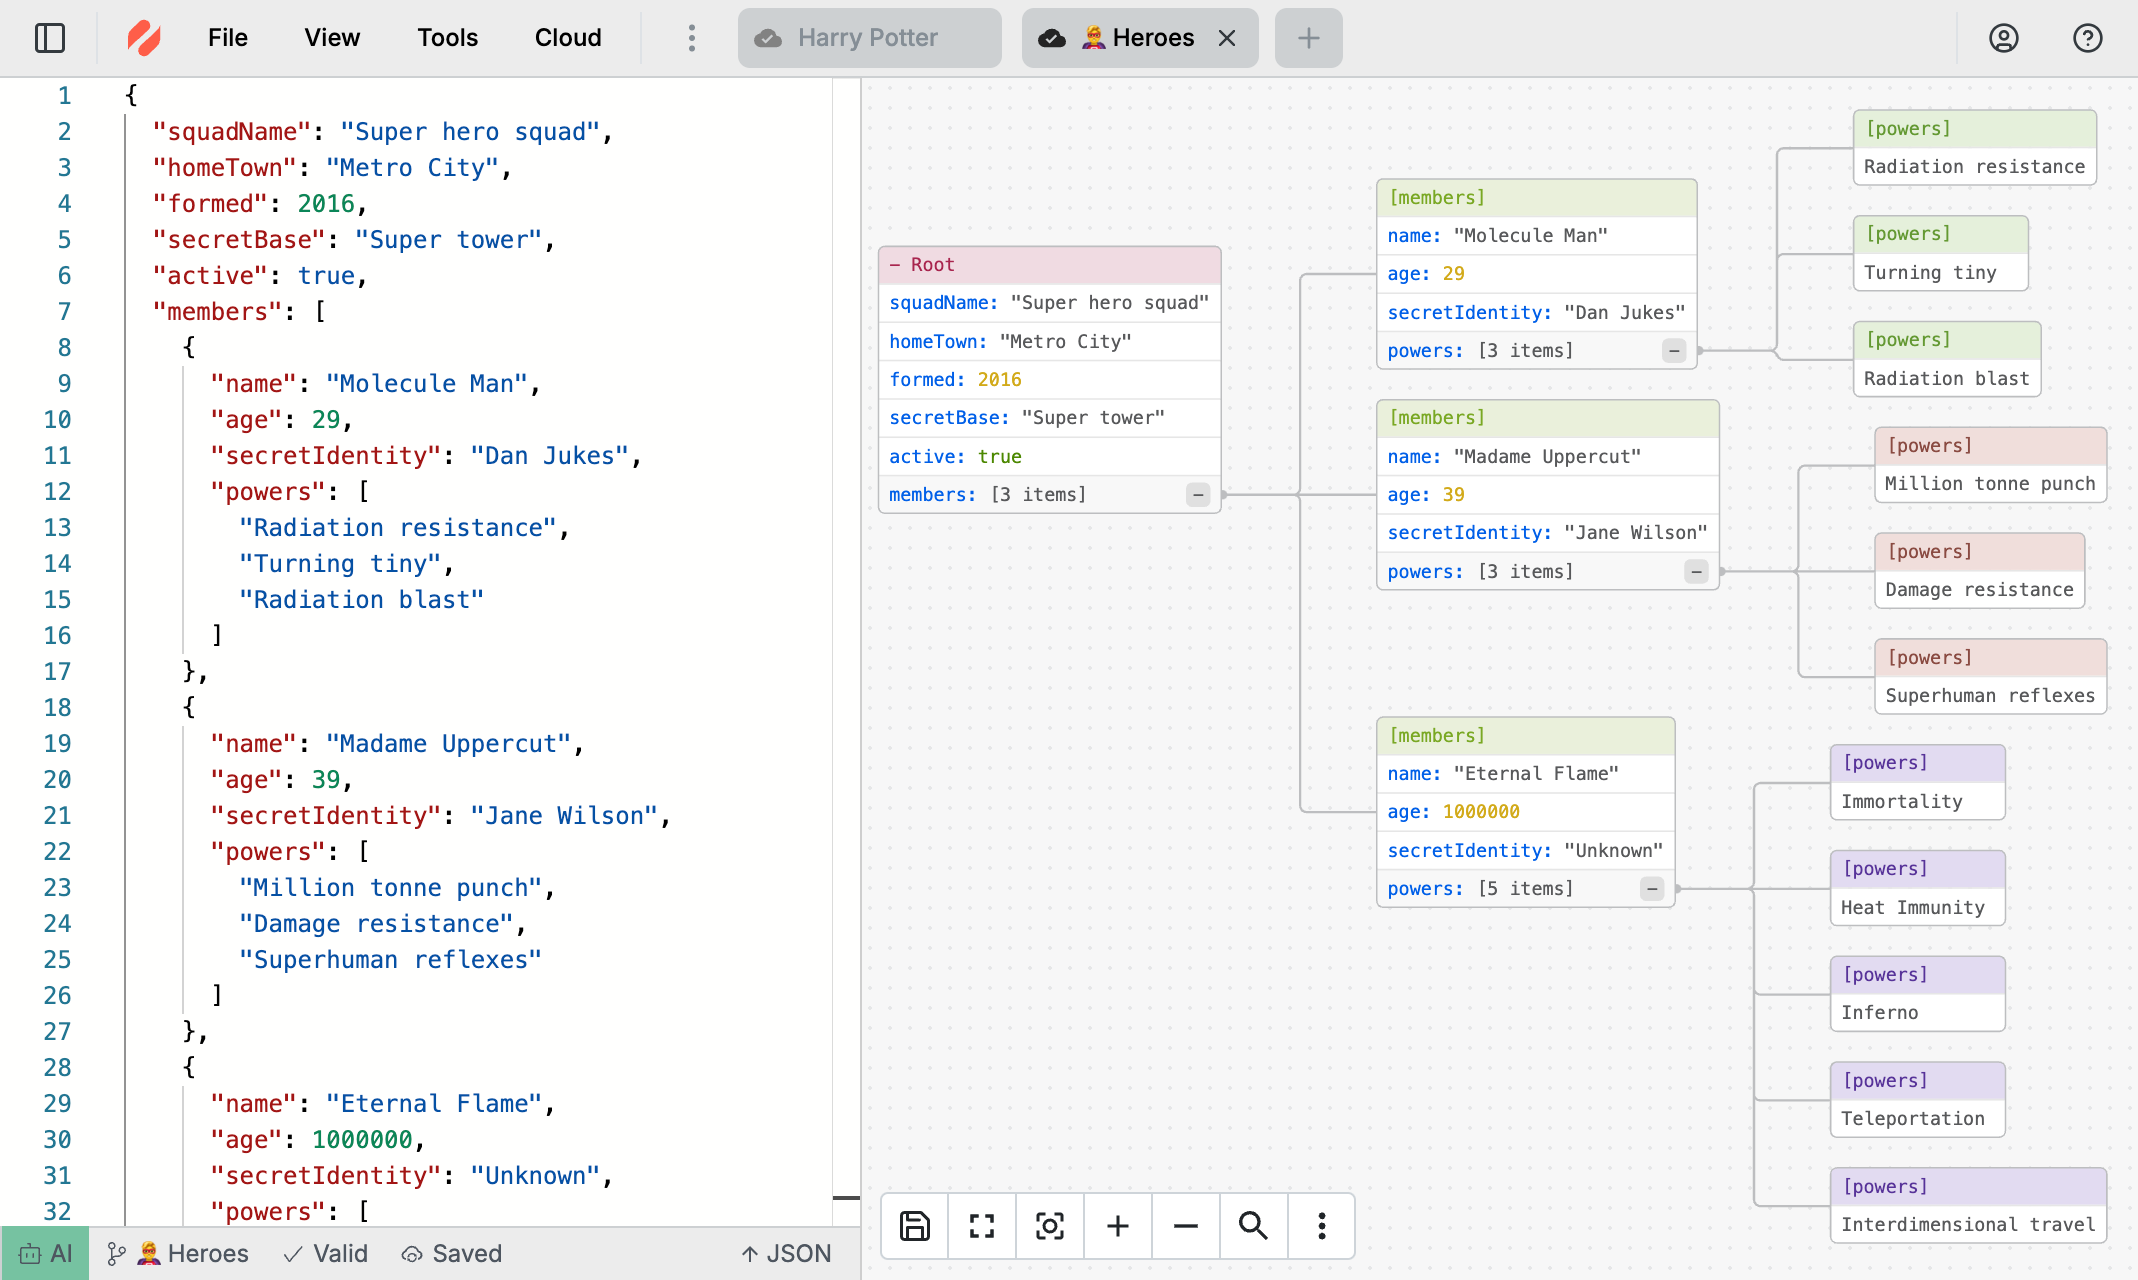The image size is (2138, 1280).
Task: Zoom in on the graph
Action: pyautogui.click(x=1118, y=1225)
